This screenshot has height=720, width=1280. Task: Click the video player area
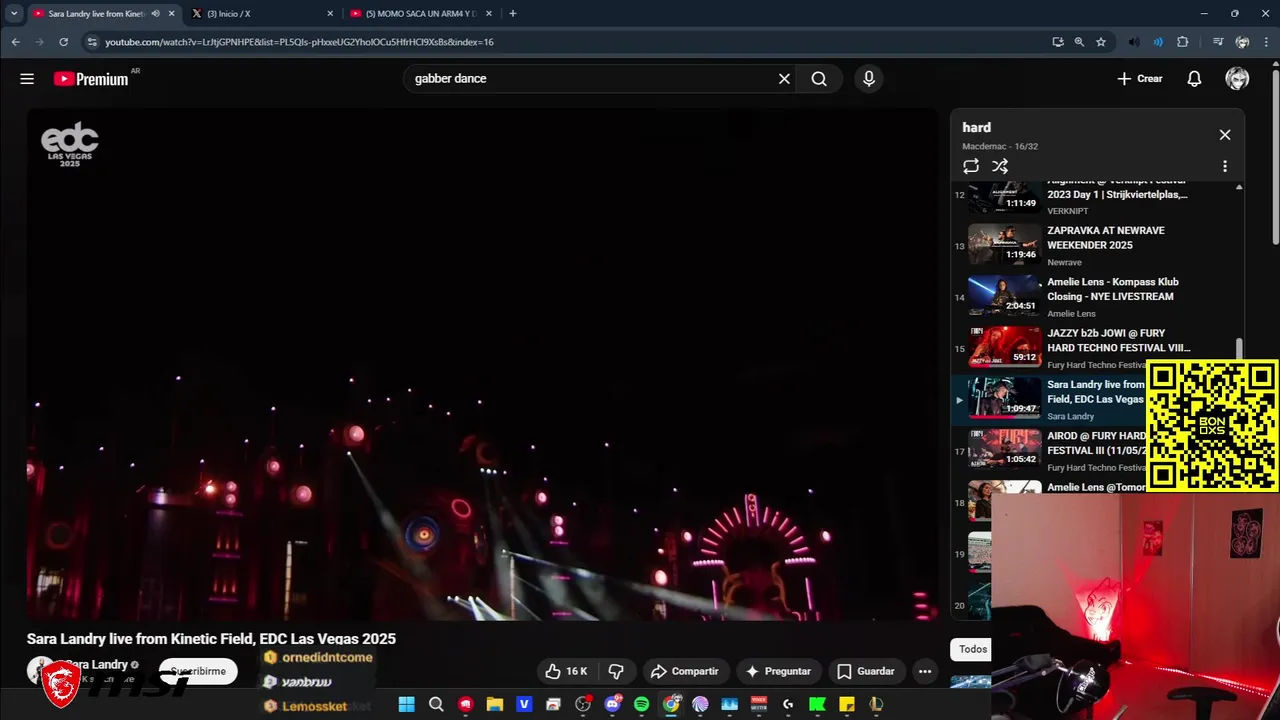[482, 364]
